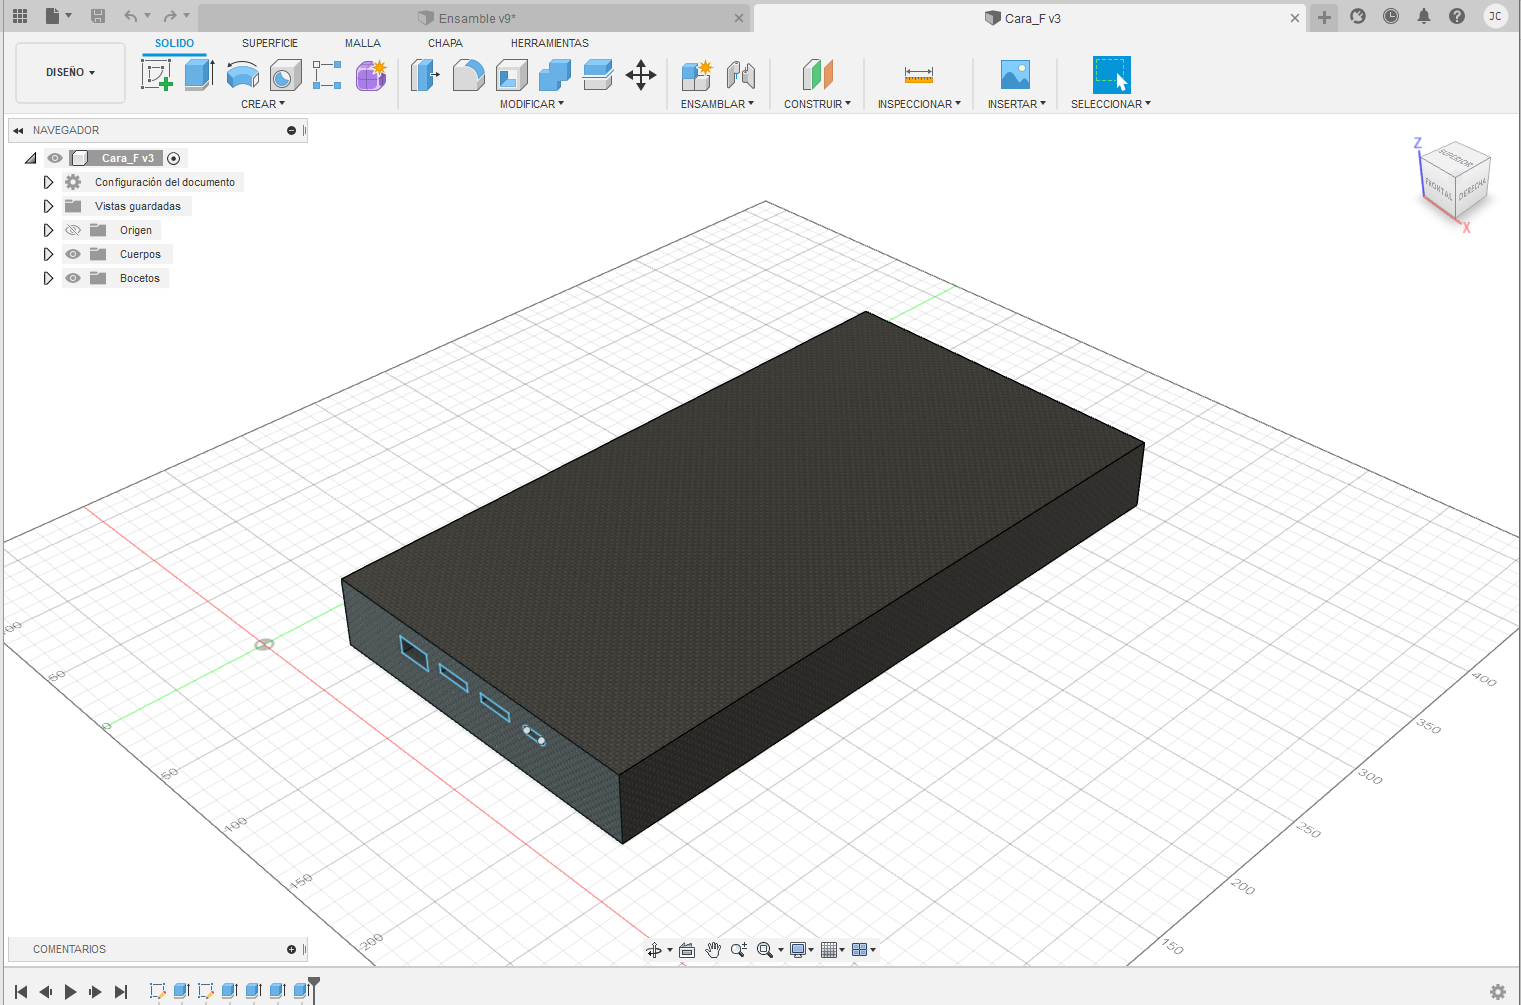Viewport: 1521px width, 1005px height.
Task: Expand the Bocetos folder
Action: (48, 278)
